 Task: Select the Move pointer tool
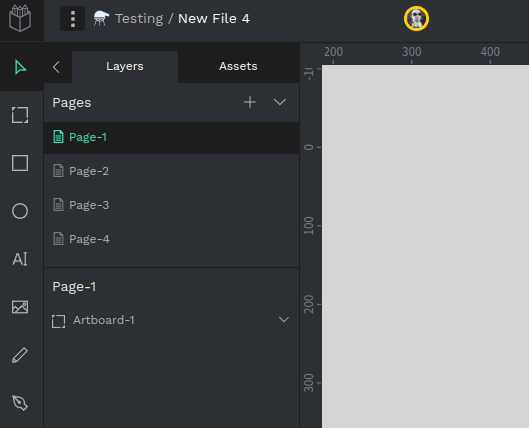point(20,67)
